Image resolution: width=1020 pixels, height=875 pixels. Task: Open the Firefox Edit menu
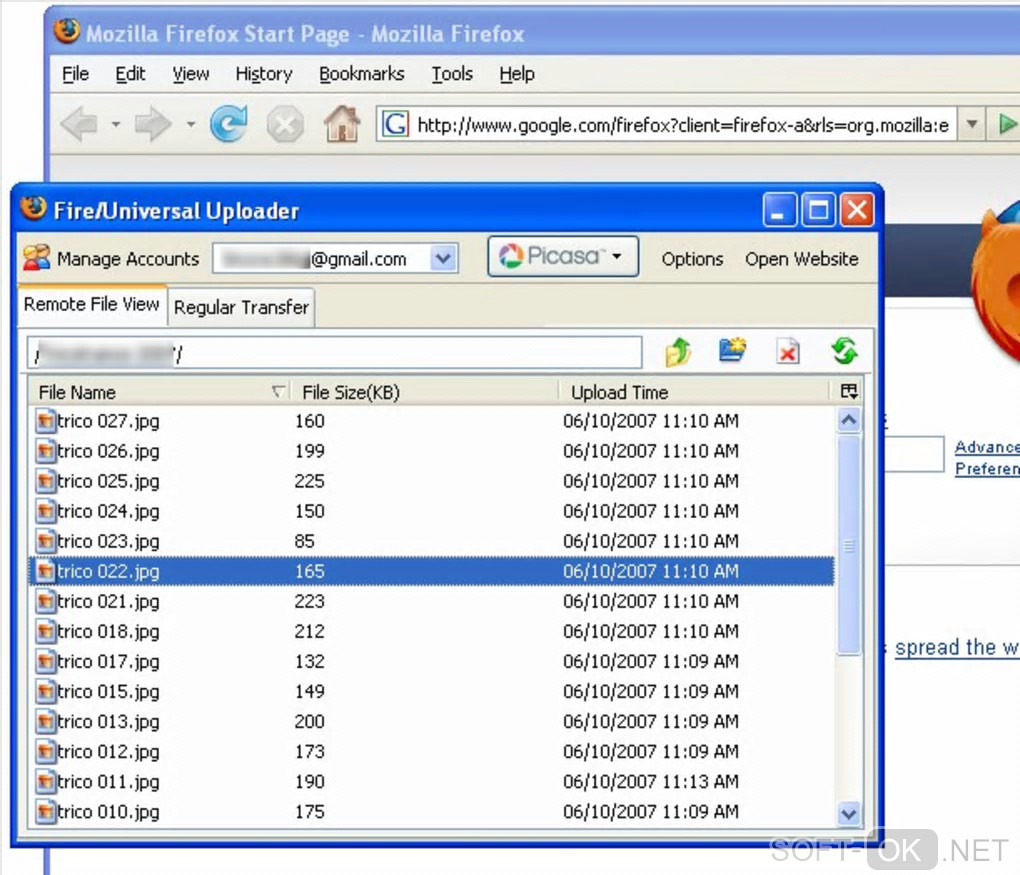tap(130, 74)
